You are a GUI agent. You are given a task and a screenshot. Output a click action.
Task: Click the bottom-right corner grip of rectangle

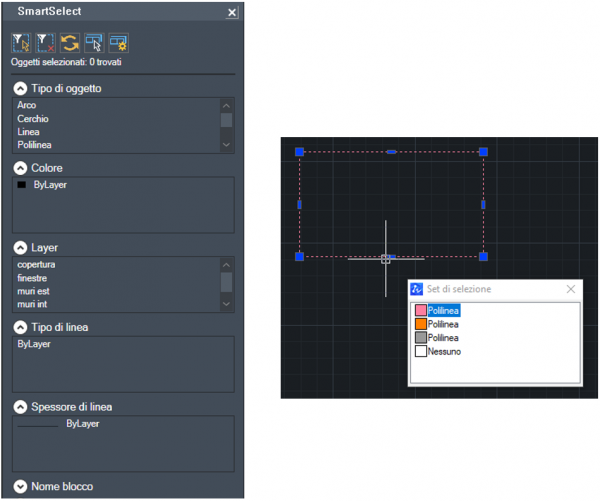[x=484, y=256]
